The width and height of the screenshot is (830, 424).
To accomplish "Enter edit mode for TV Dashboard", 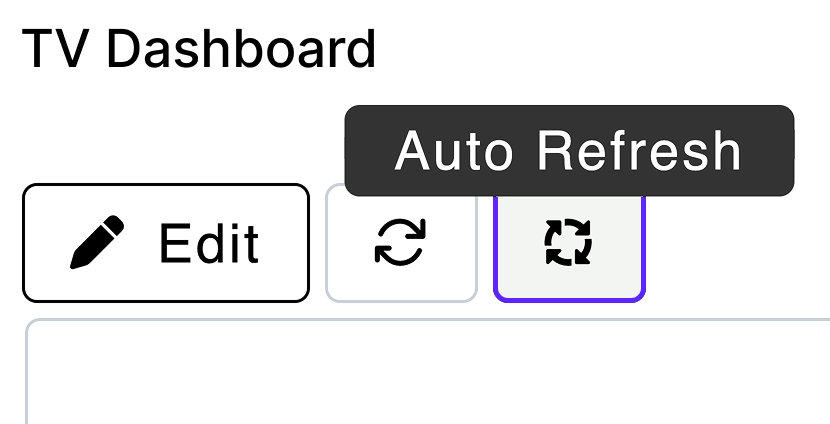I will tap(166, 243).
